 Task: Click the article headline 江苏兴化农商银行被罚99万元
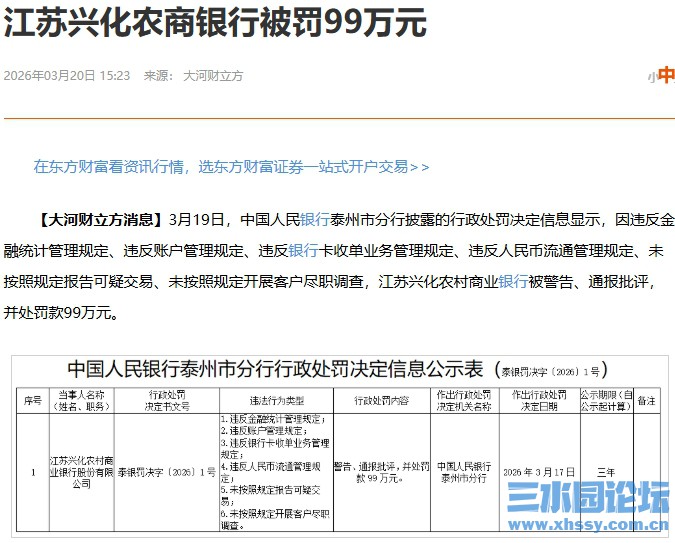pos(215,22)
